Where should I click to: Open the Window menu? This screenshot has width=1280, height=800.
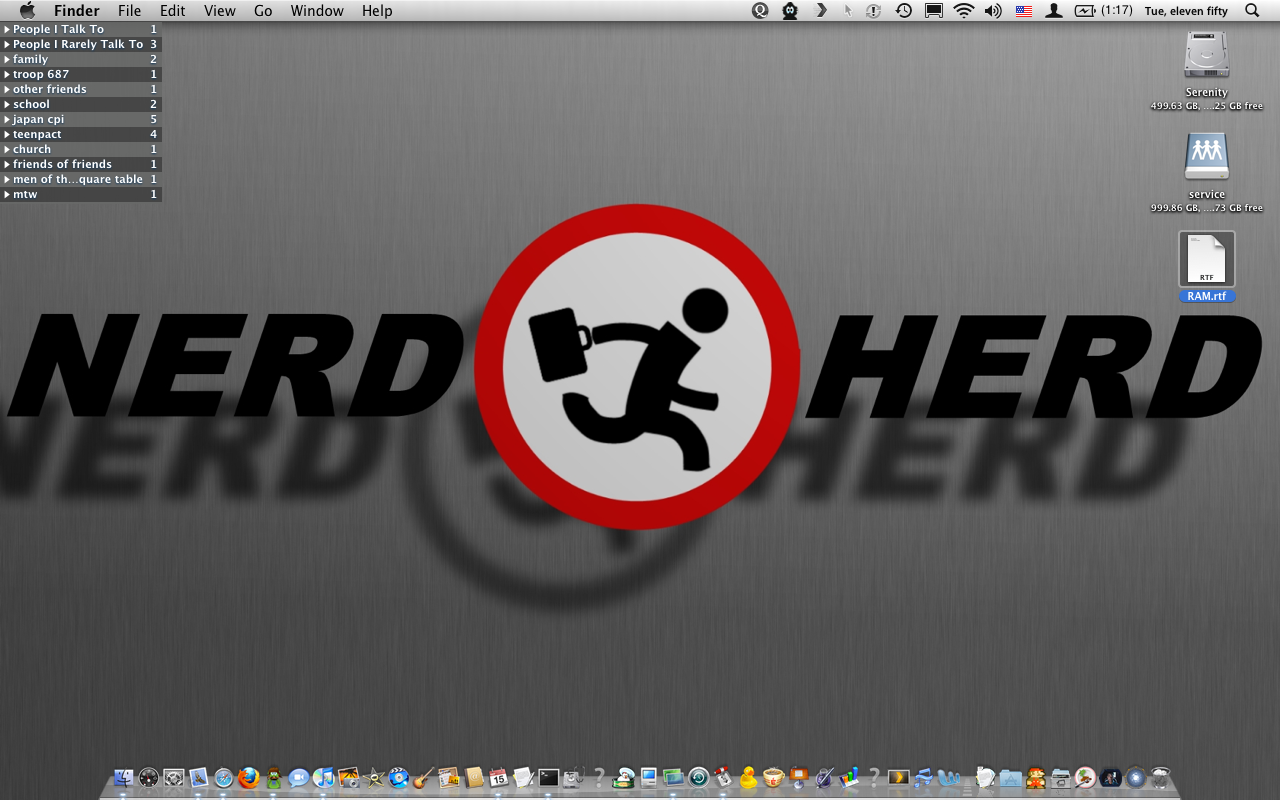(316, 10)
